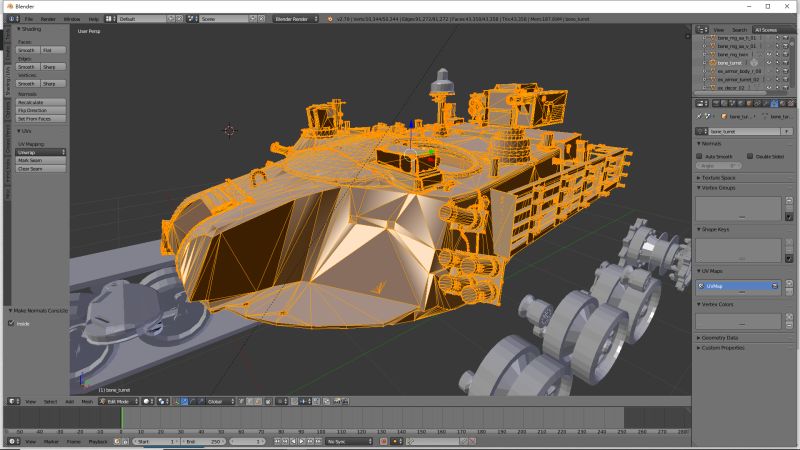Viewport: 800px width, 450px height.
Task: Toggle selectability of bone_turret in outliner
Action: (777, 63)
